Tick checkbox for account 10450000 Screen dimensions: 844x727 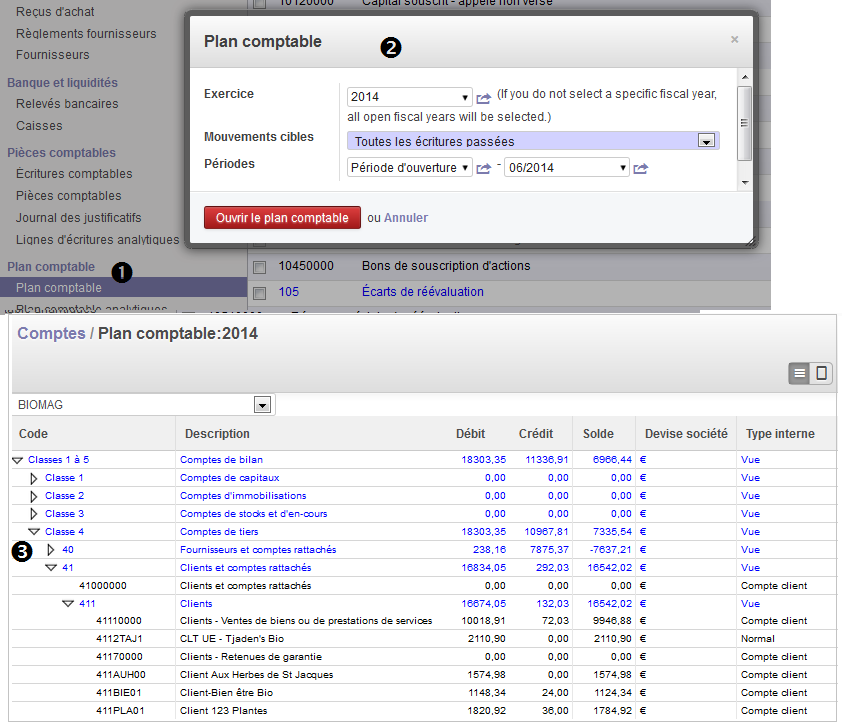[x=259, y=267]
